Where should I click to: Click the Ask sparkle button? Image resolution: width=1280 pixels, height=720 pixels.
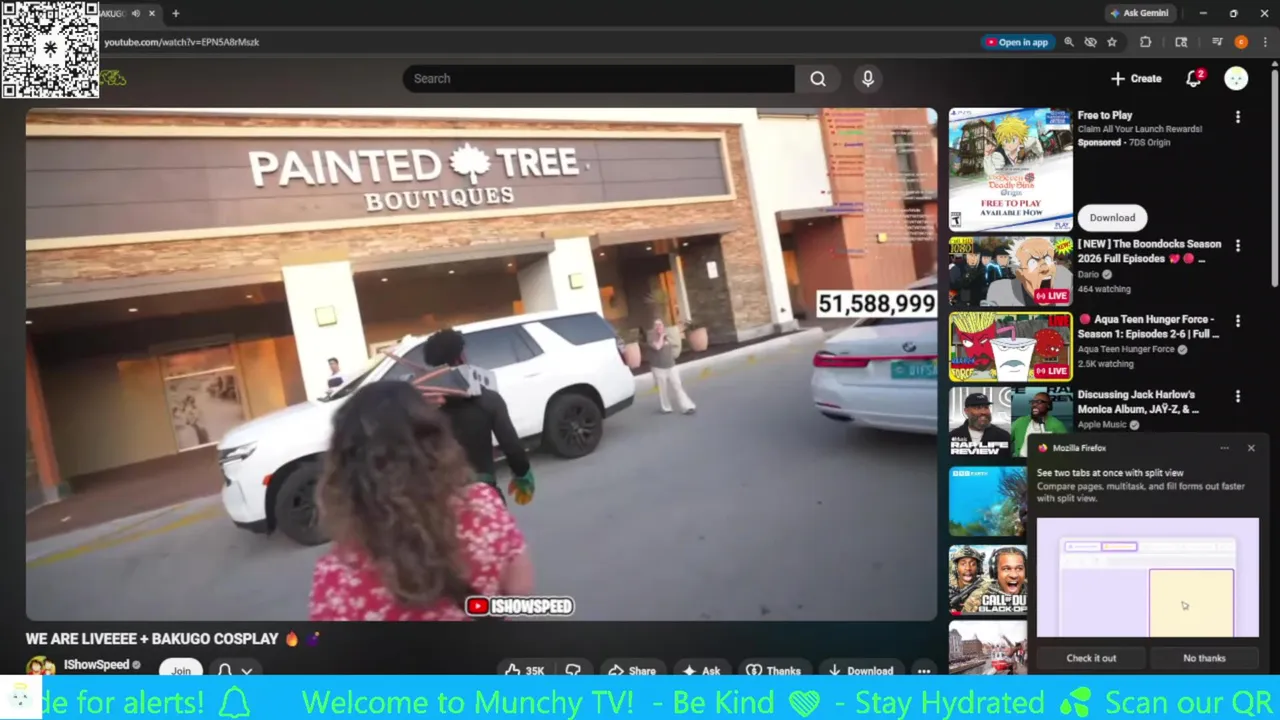[701, 670]
